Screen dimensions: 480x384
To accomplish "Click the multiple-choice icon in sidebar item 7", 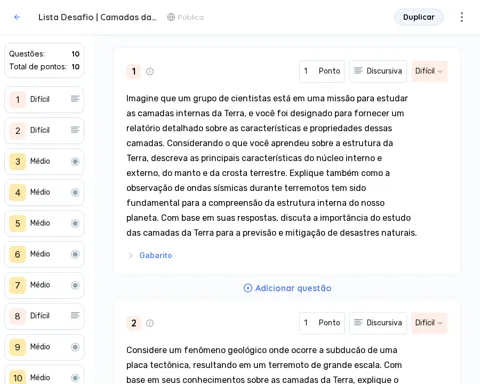I will (x=75, y=285).
